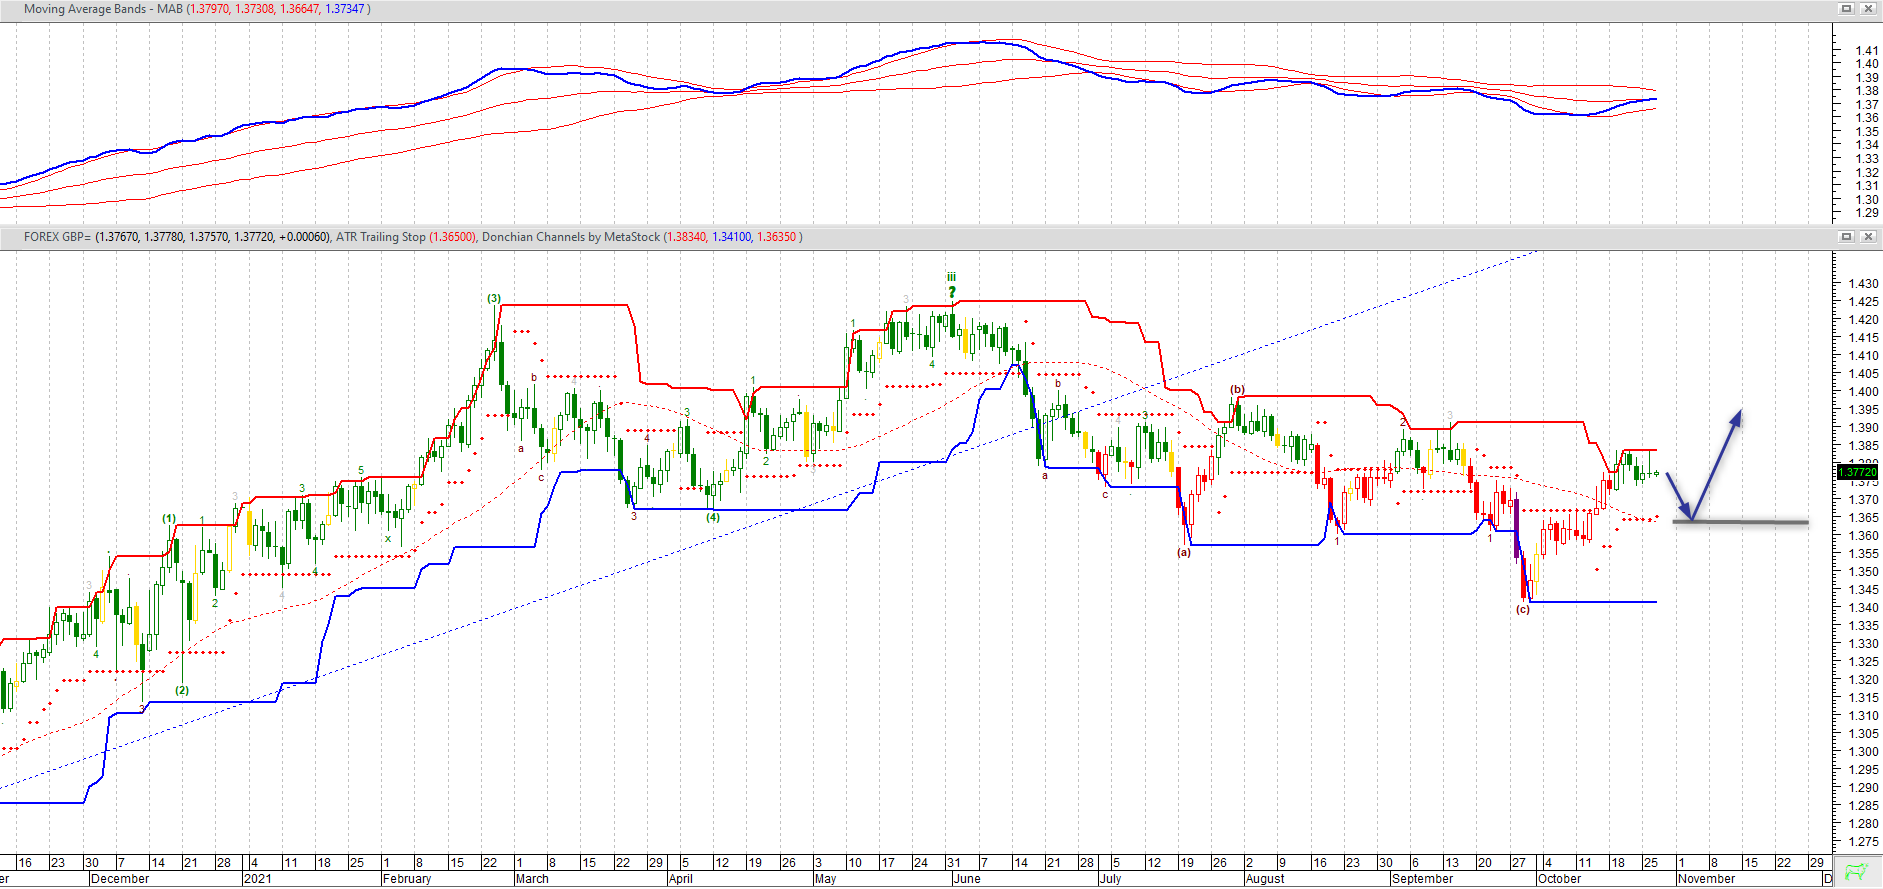This screenshot has height=889, width=1883.
Task: Maximize the FOREX GBP price pane
Action: (x=1847, y=237)
